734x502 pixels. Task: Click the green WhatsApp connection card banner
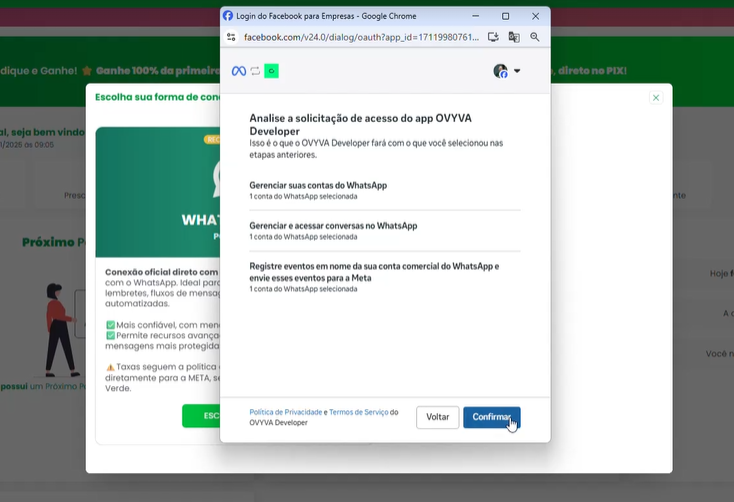coord(157,190)
